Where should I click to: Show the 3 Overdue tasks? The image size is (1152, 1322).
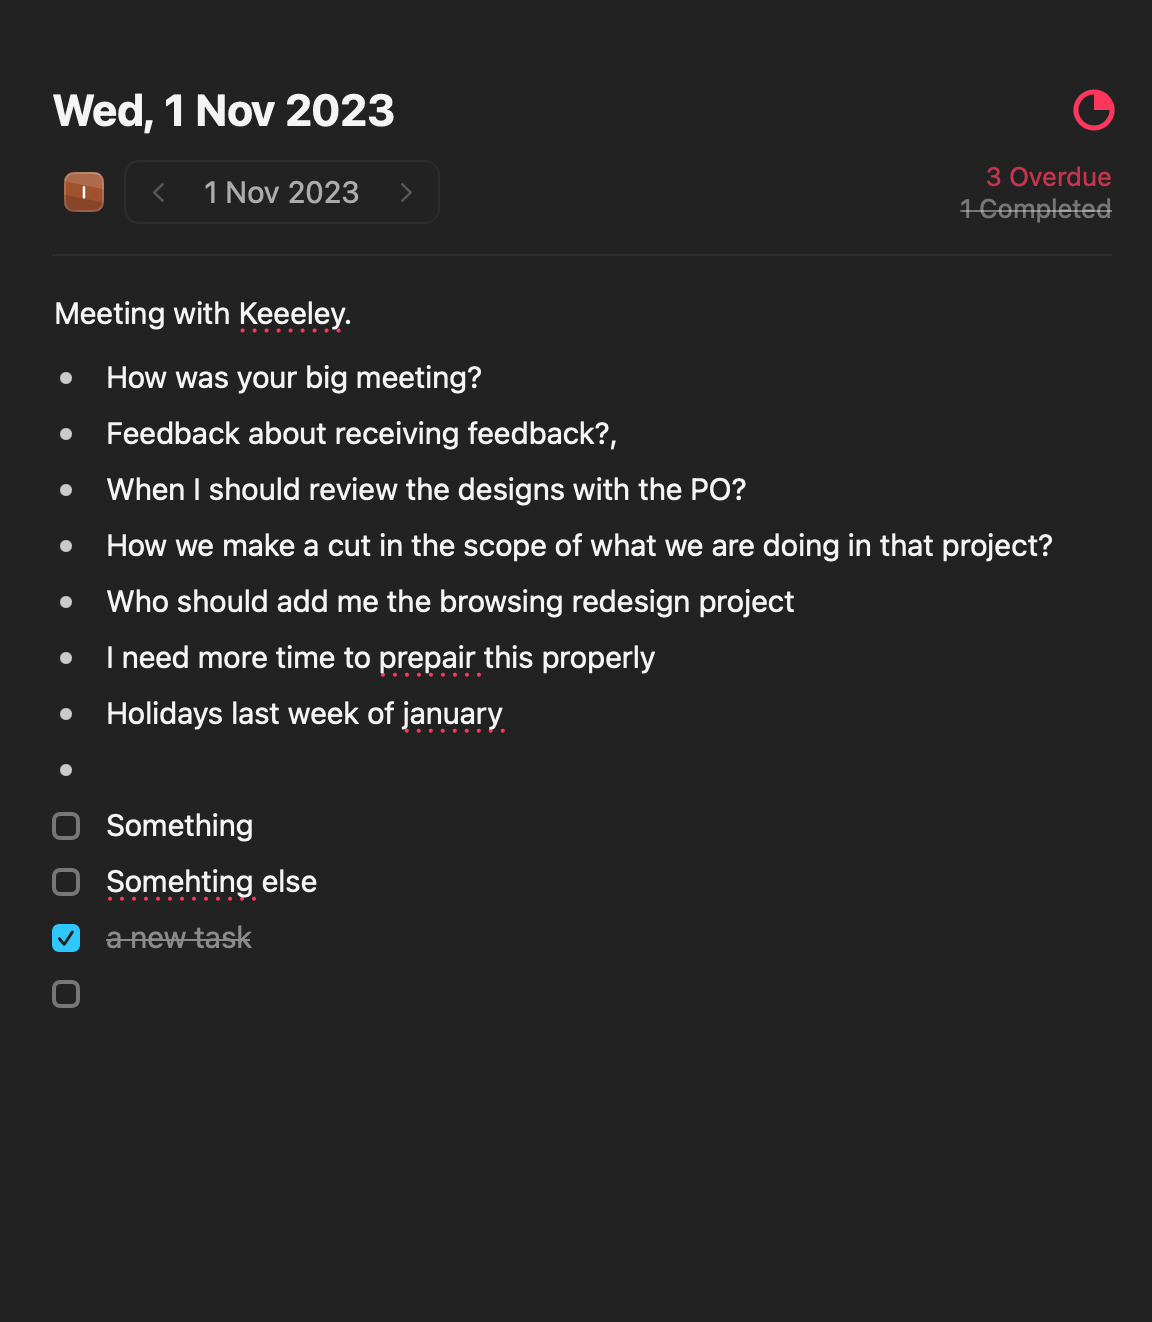(x=1048, y=177)
